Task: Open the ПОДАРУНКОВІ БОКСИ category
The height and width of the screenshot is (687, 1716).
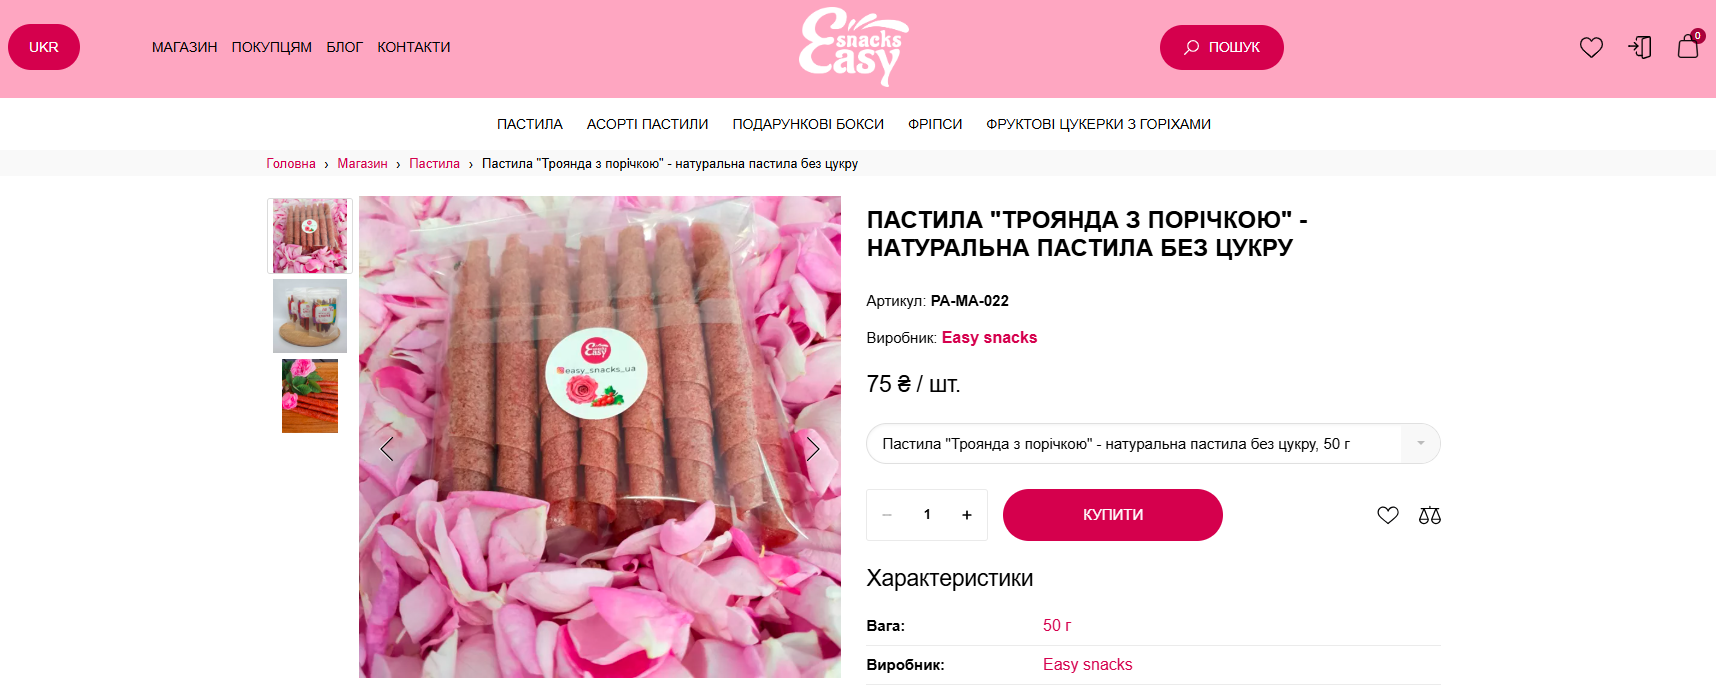Action: tap(808, 124)
